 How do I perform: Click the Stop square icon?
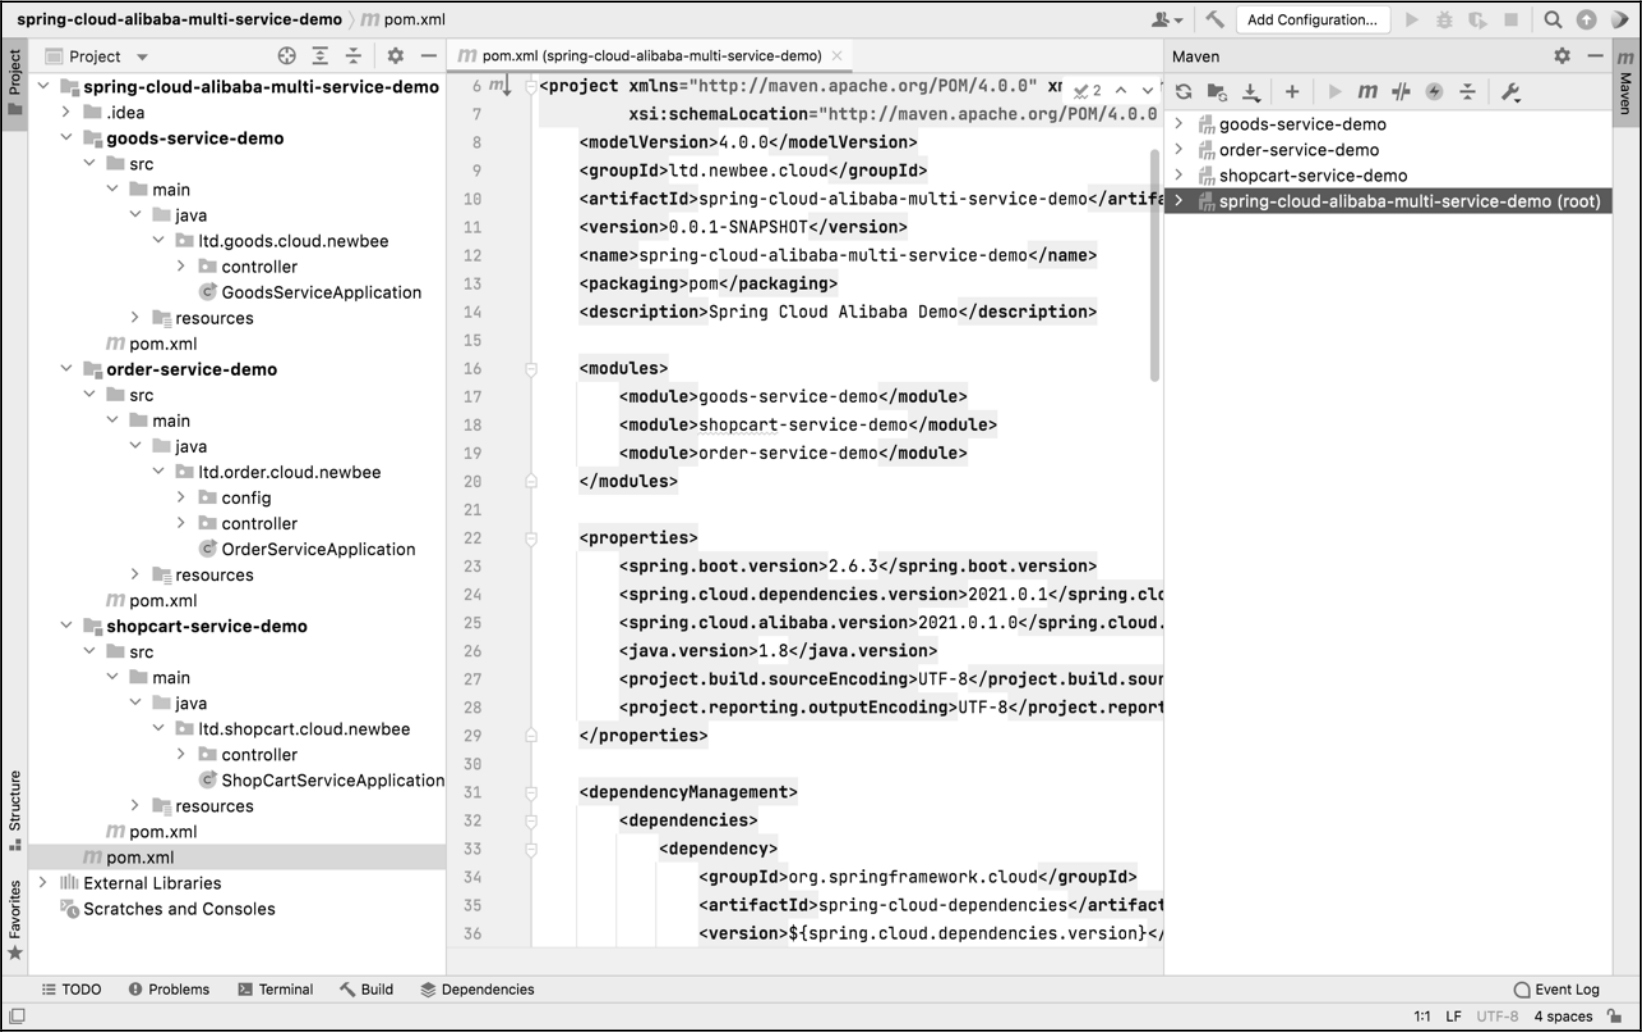point(1511,19)
